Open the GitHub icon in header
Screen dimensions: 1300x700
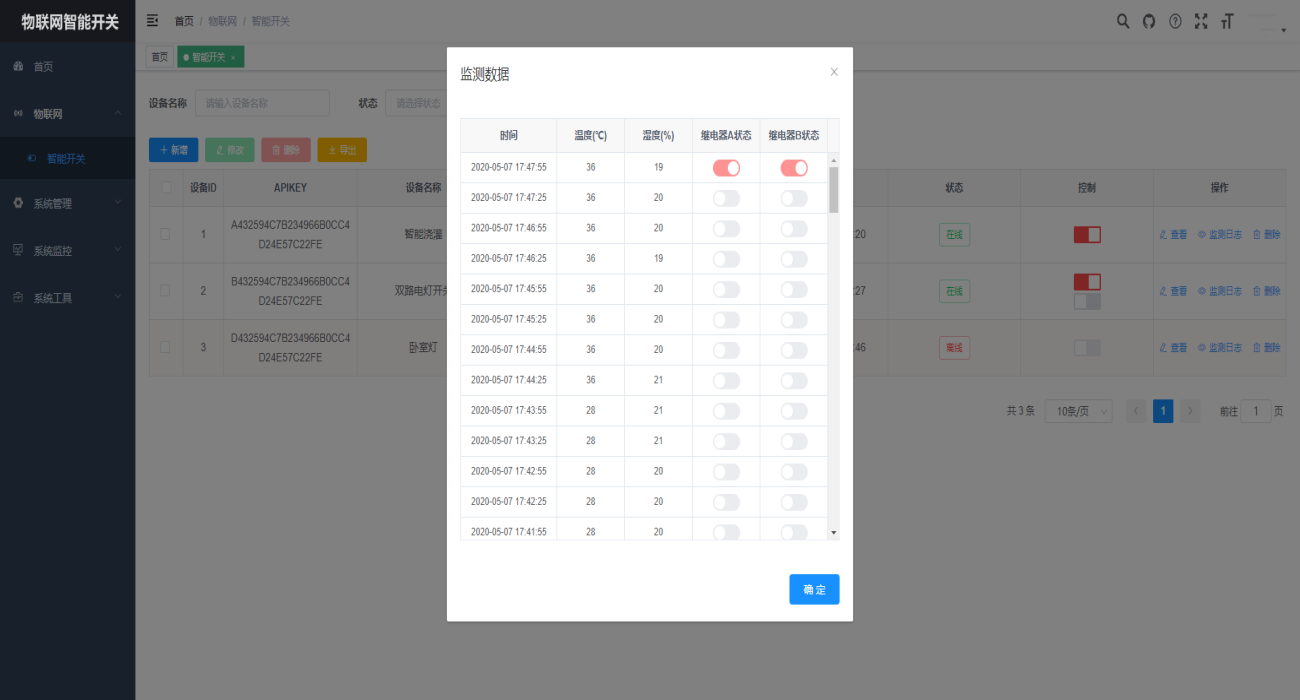coord(1149,21)
